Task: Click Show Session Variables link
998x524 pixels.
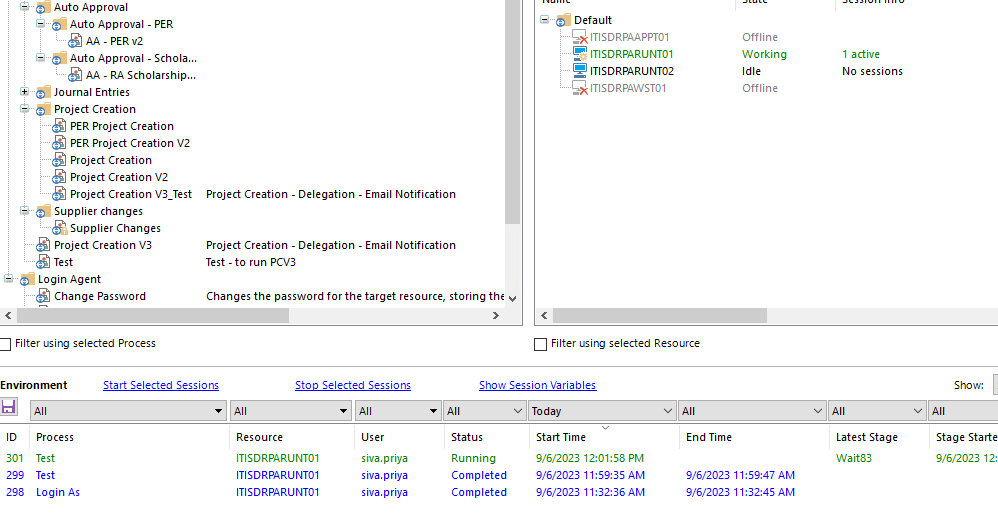Action: coord(537,385)
